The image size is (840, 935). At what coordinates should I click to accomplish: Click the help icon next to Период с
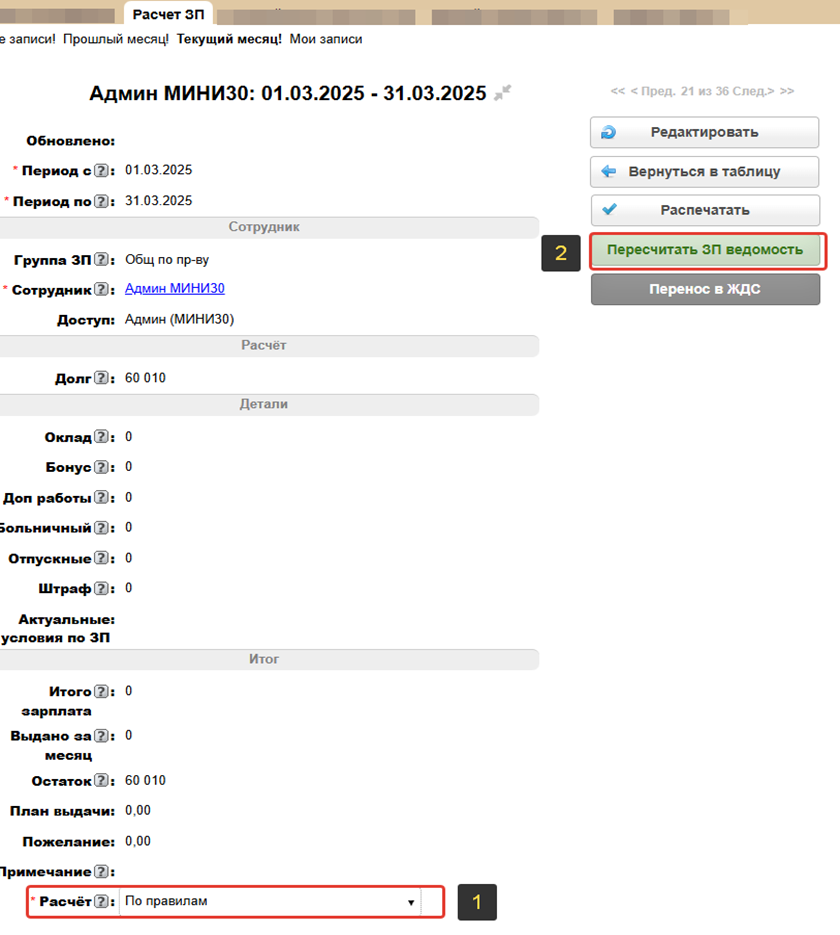click(101, 171)
